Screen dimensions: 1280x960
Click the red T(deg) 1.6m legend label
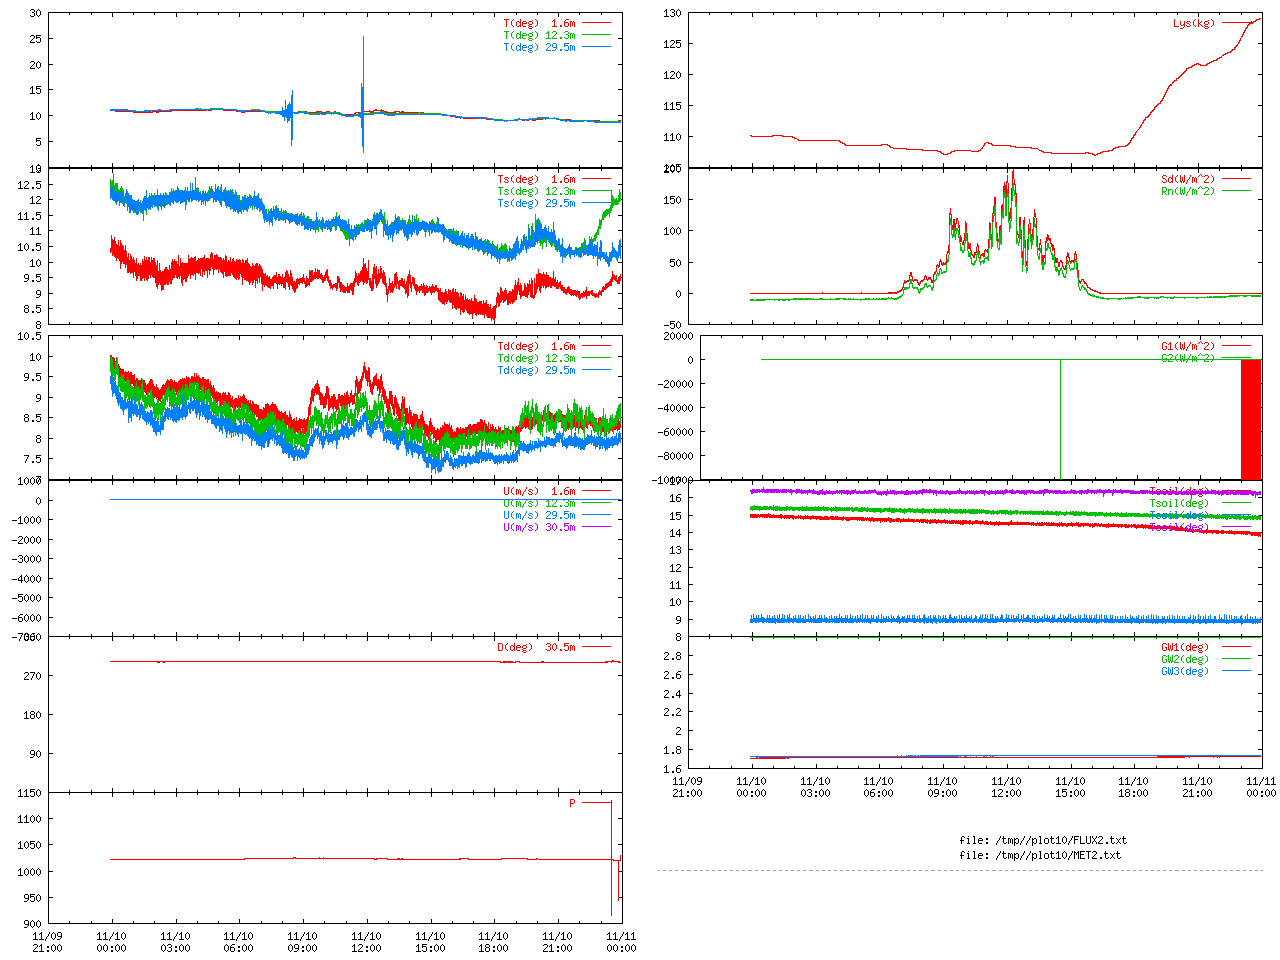[540, 23]
